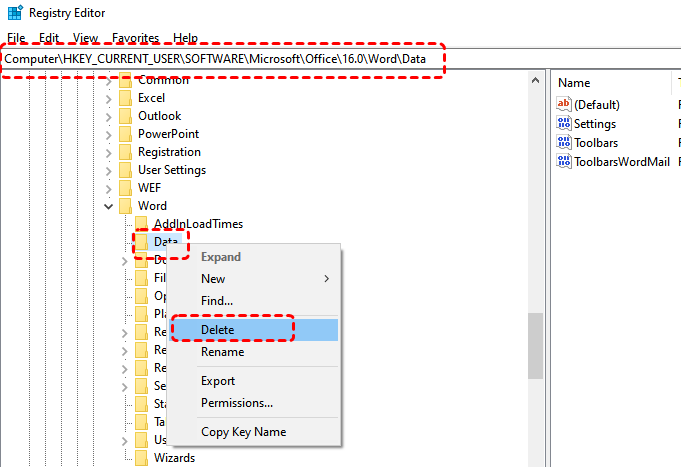Click Copy Key Name option
This screenshot has width=681, height=467.
(x=243, y=432)
